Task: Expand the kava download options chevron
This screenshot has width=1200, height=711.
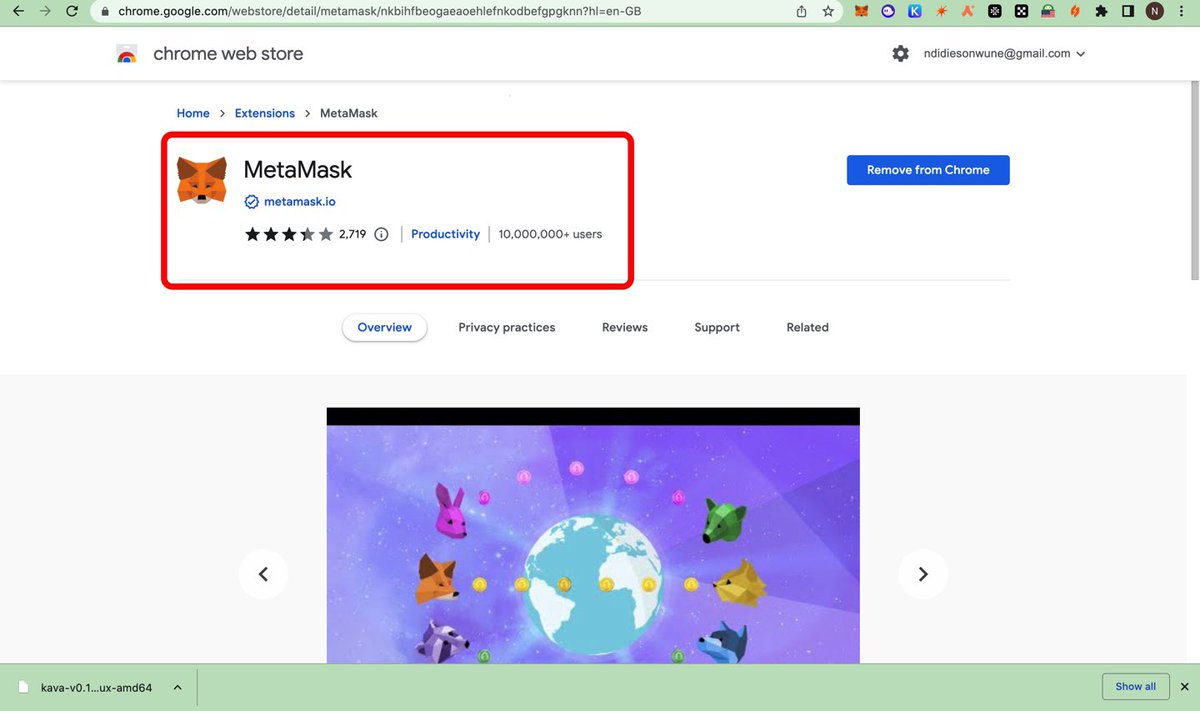Action: point(177,687)
